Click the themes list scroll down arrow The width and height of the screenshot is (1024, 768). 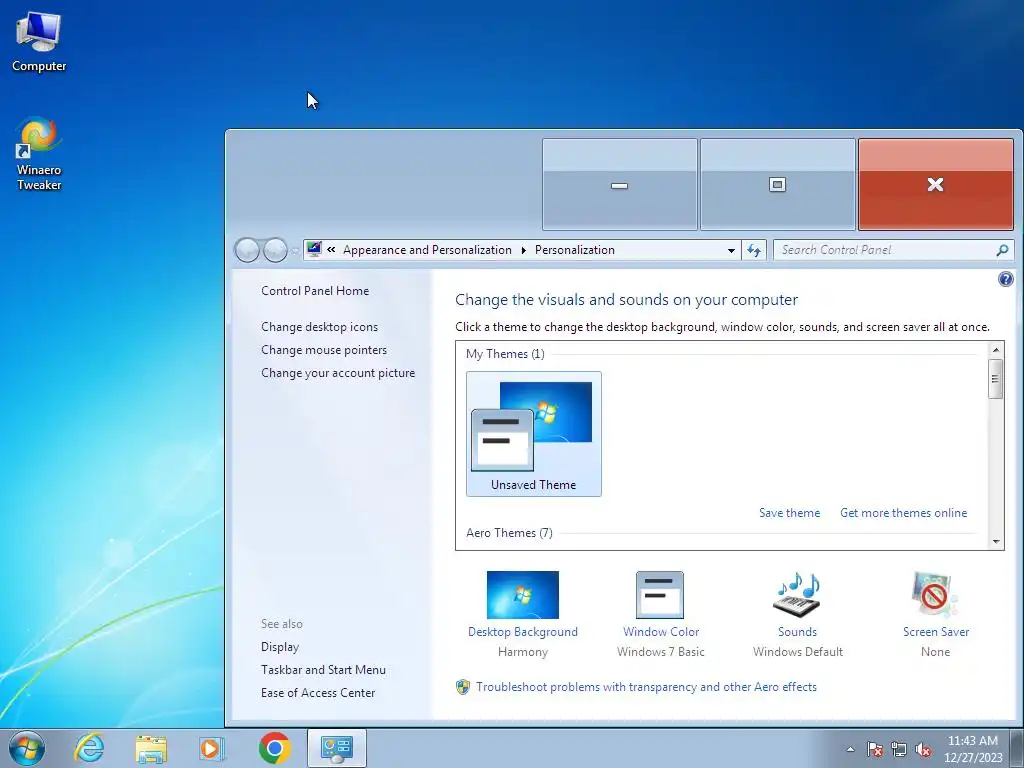[x=996, y=541]
